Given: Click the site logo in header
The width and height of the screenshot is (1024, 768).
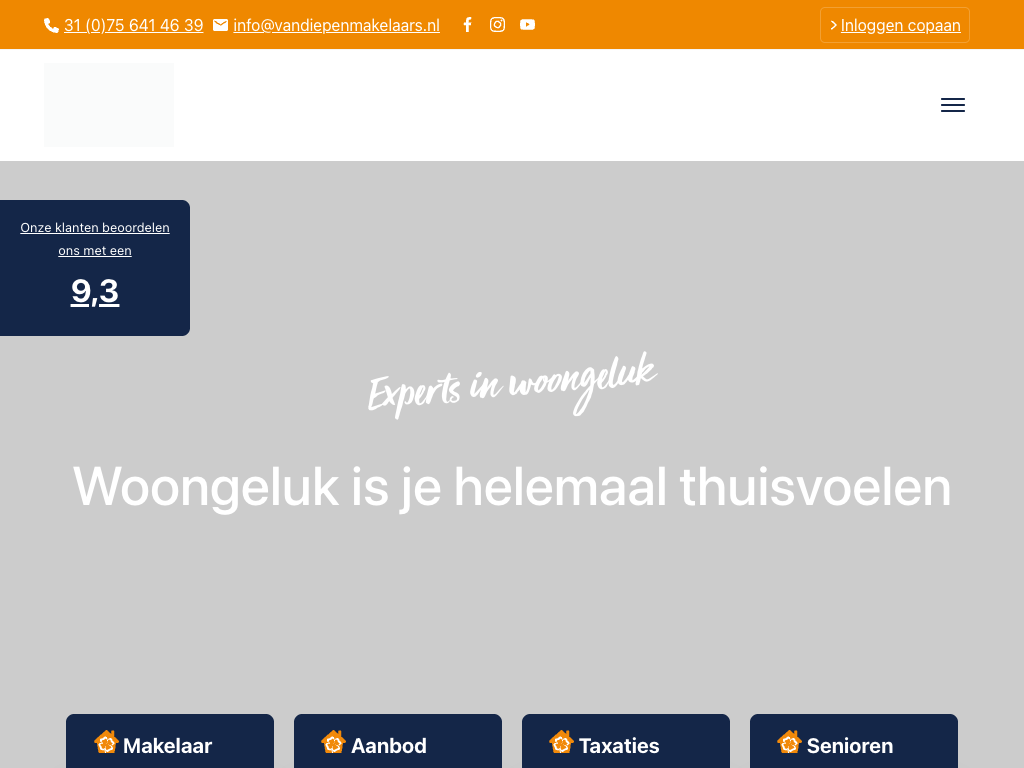Looking at the screenshot, I should 109,105.
